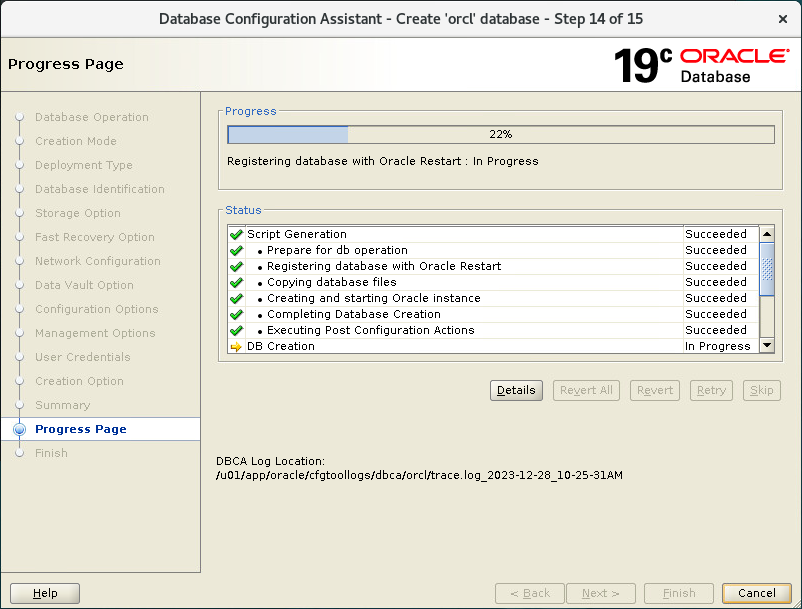Click the DBCA log file path text
802x609 pixels.
pyautogui.click(x=419, y=476)
